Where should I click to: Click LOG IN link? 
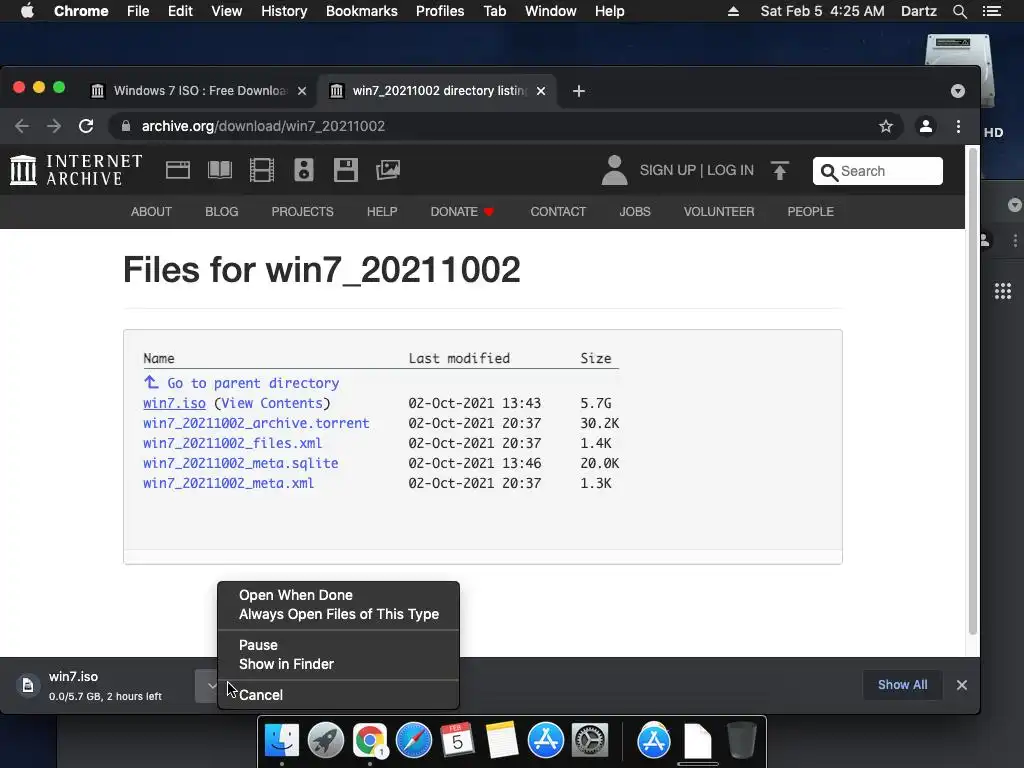[x=730, y=170]
